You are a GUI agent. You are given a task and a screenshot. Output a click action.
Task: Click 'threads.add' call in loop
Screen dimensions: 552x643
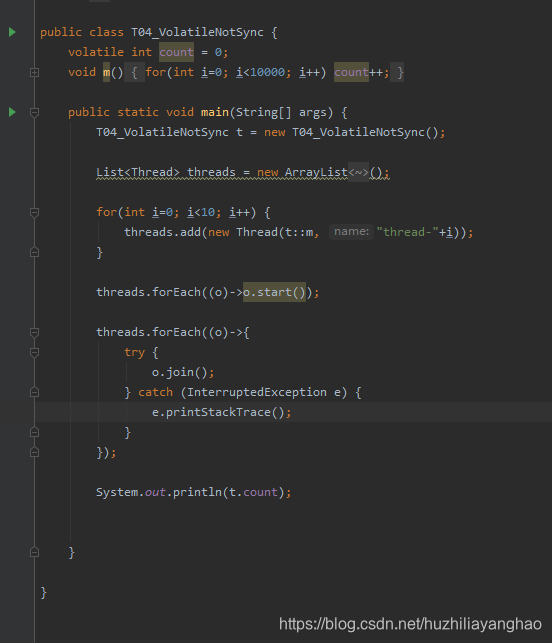162,232
